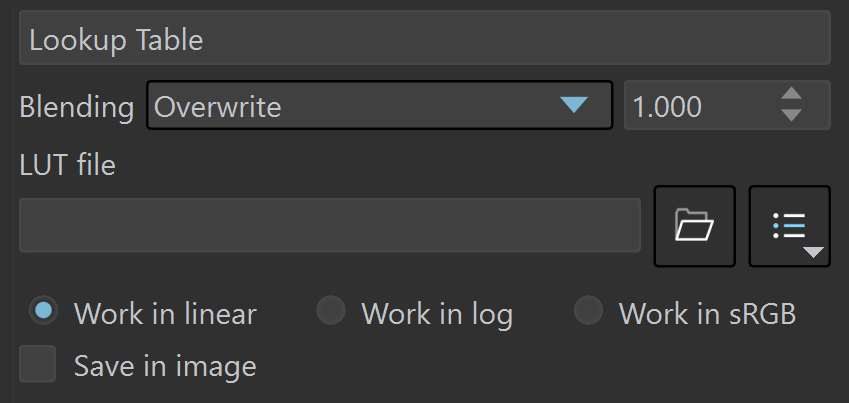Open the LUT file browse folder icon
Screen dimensions: 849x403
(694, 226)
